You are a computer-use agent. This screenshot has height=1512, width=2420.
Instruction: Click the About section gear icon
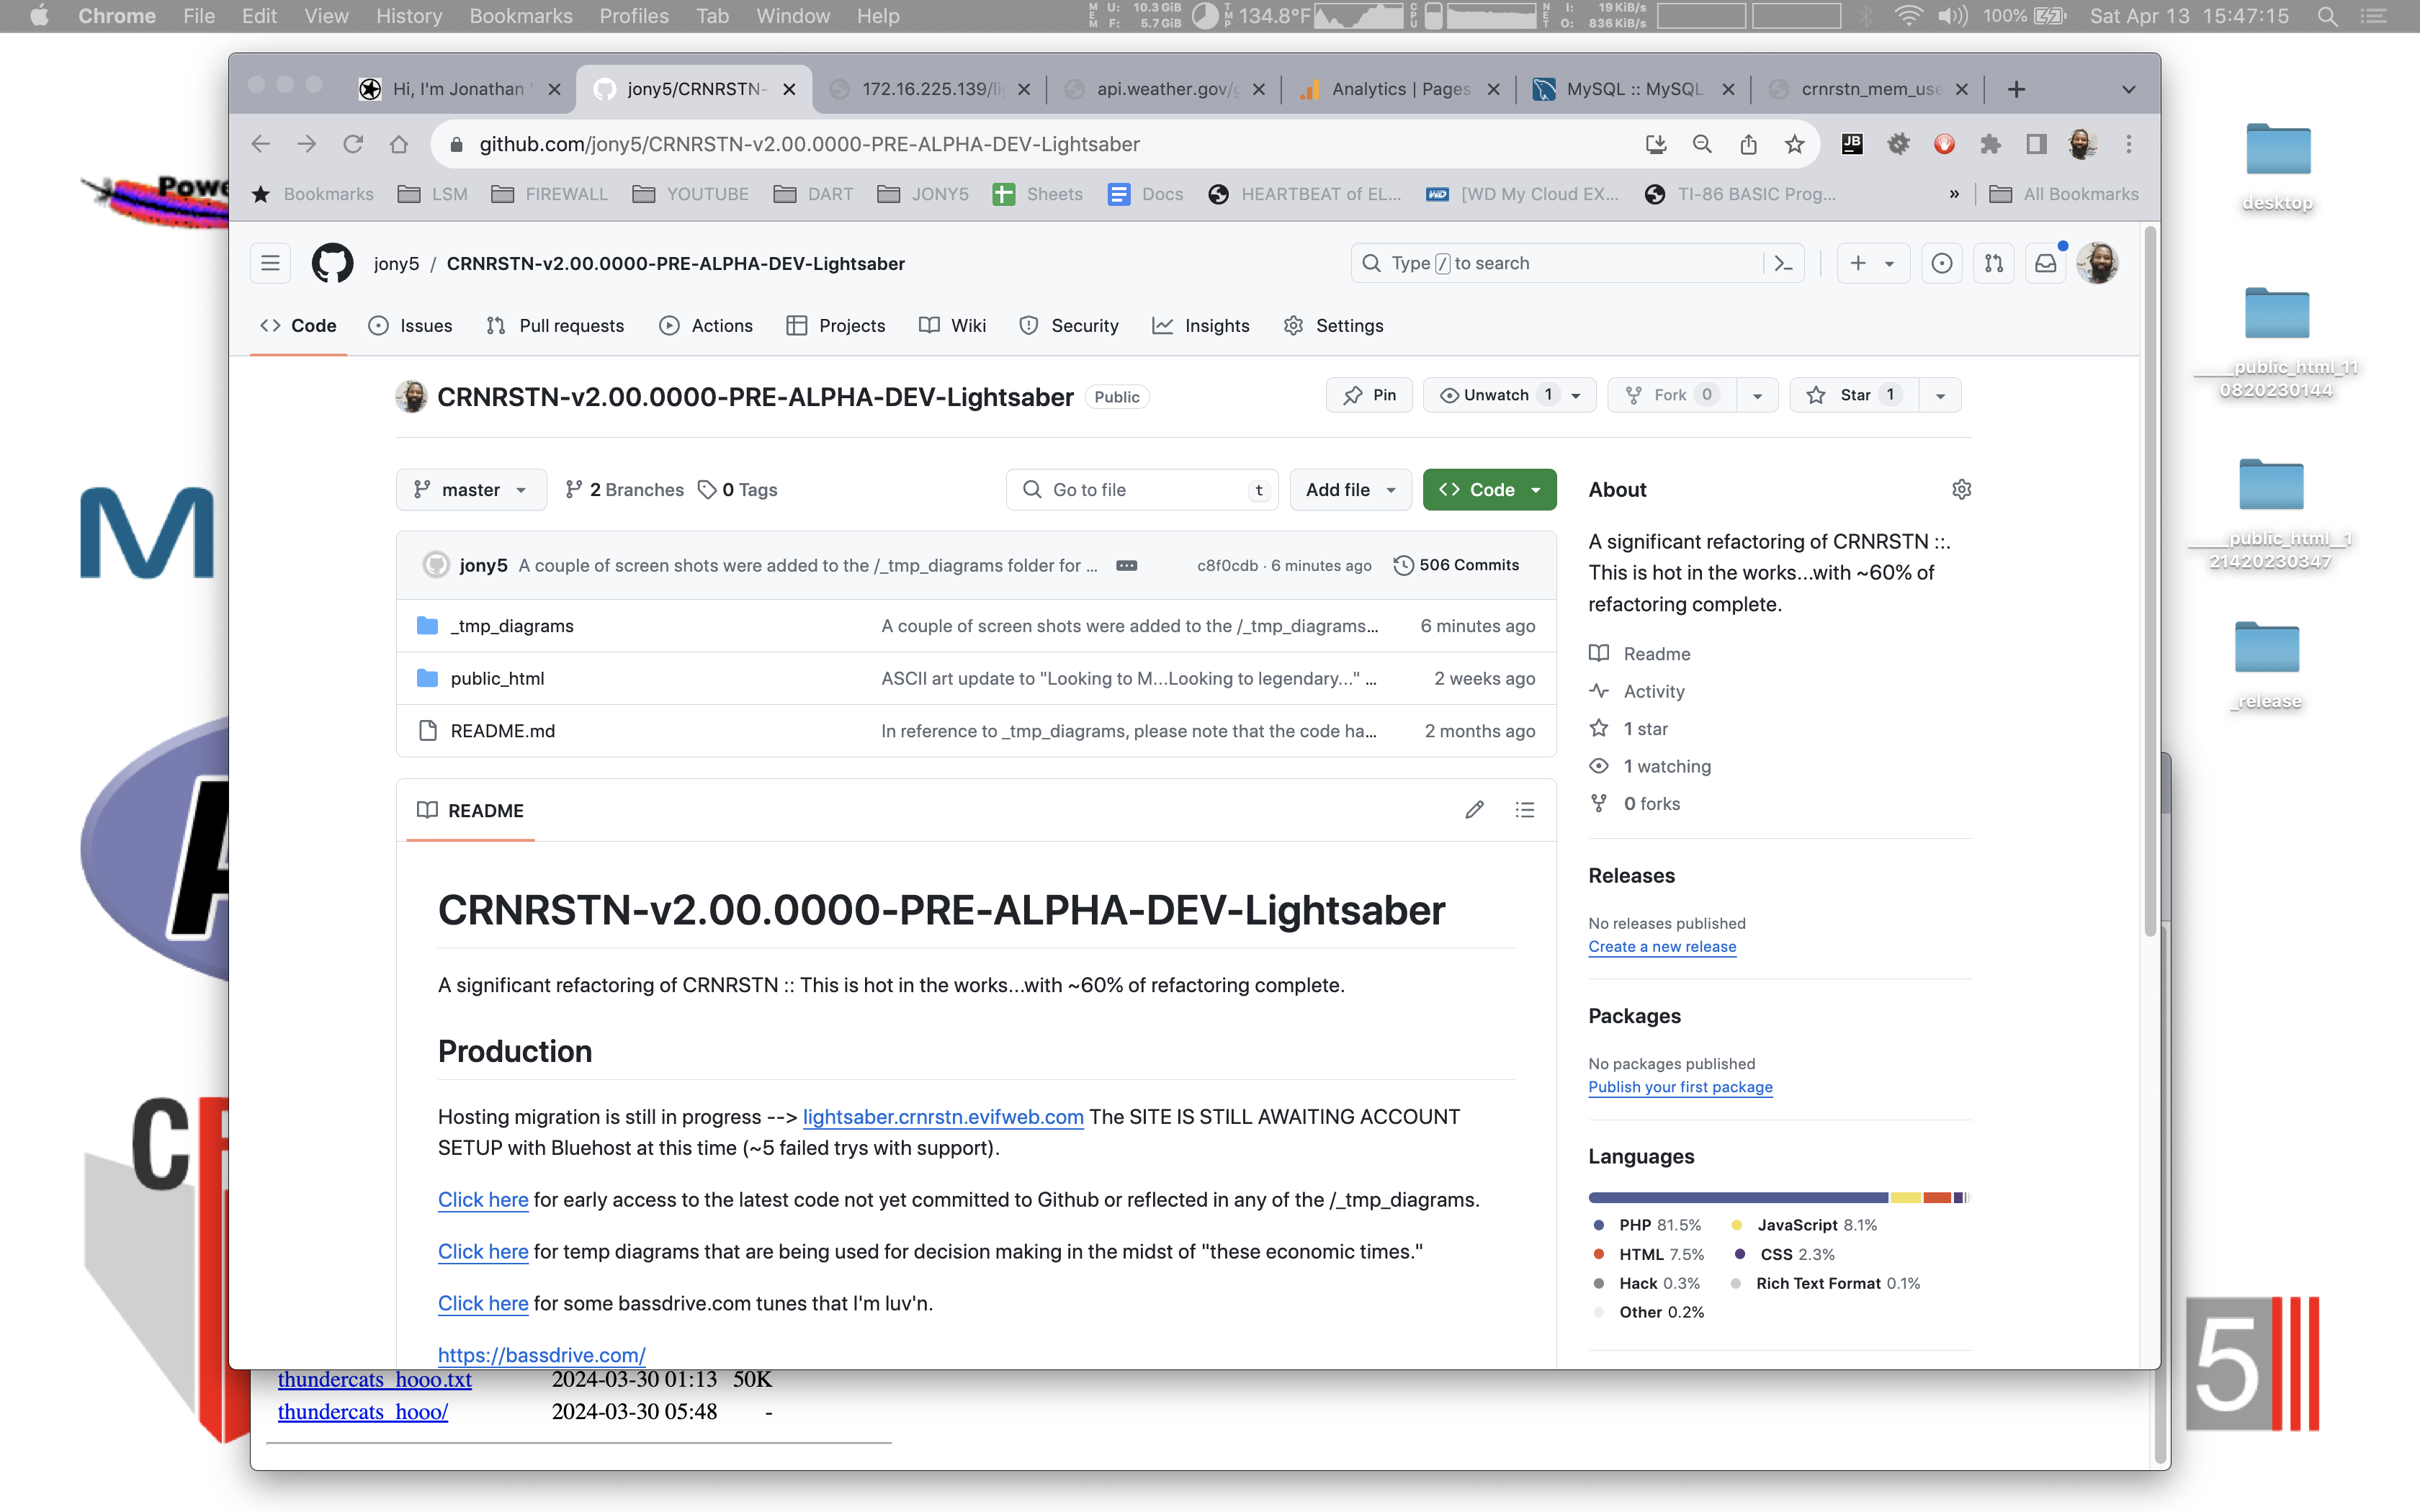coord(1961,489)
